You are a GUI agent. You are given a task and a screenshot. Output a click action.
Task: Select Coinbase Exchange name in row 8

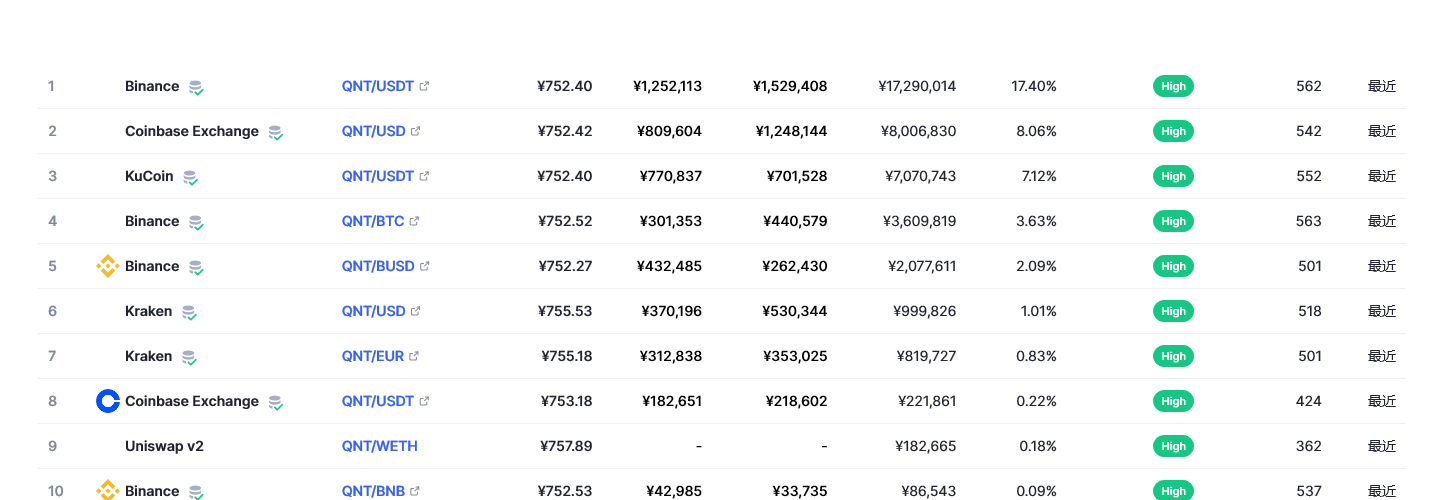pos(192,401)
